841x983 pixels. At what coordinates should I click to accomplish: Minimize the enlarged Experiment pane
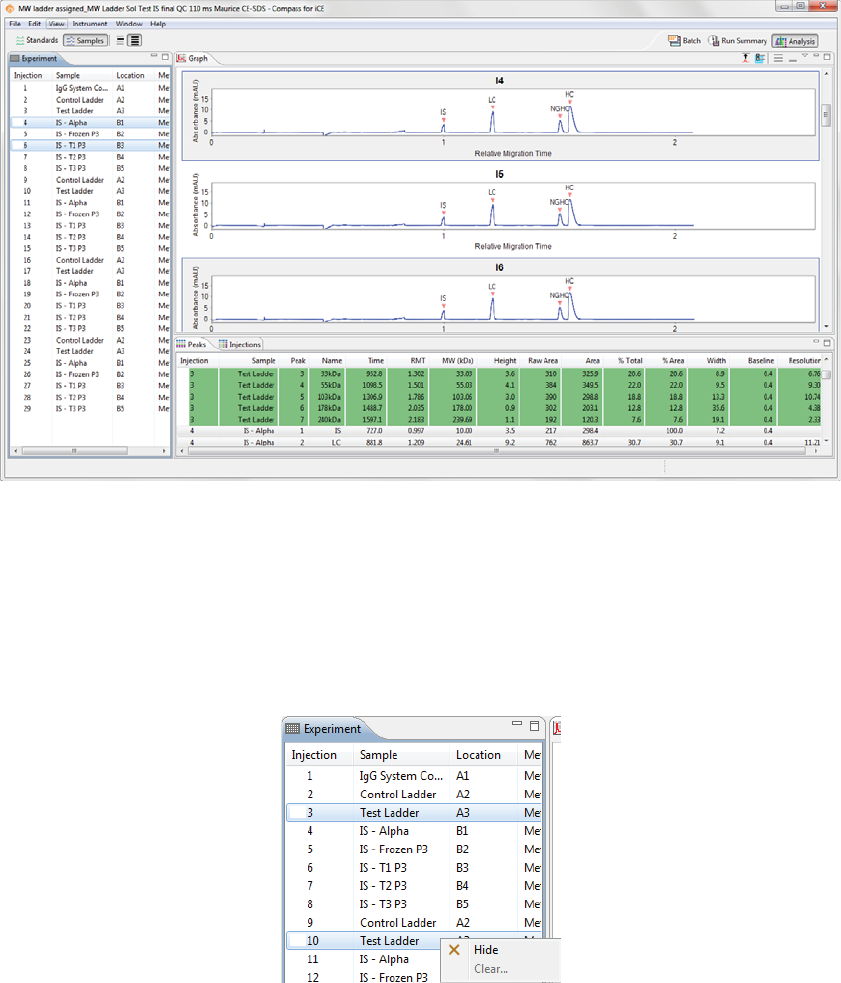[x=517, y=723]
